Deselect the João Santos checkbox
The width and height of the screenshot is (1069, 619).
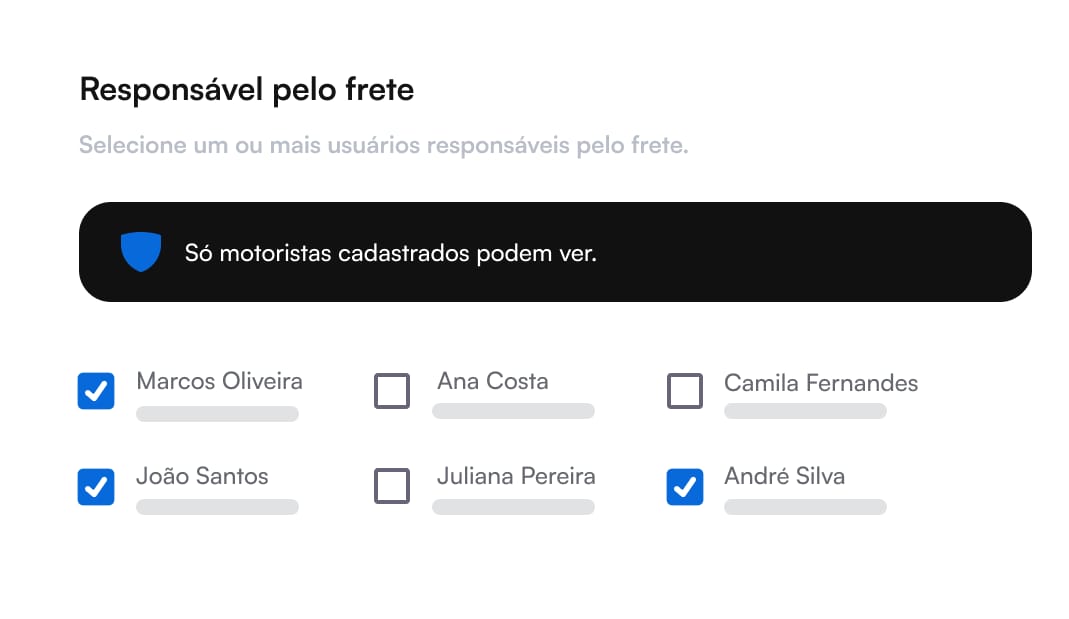[x=96, y=487]
